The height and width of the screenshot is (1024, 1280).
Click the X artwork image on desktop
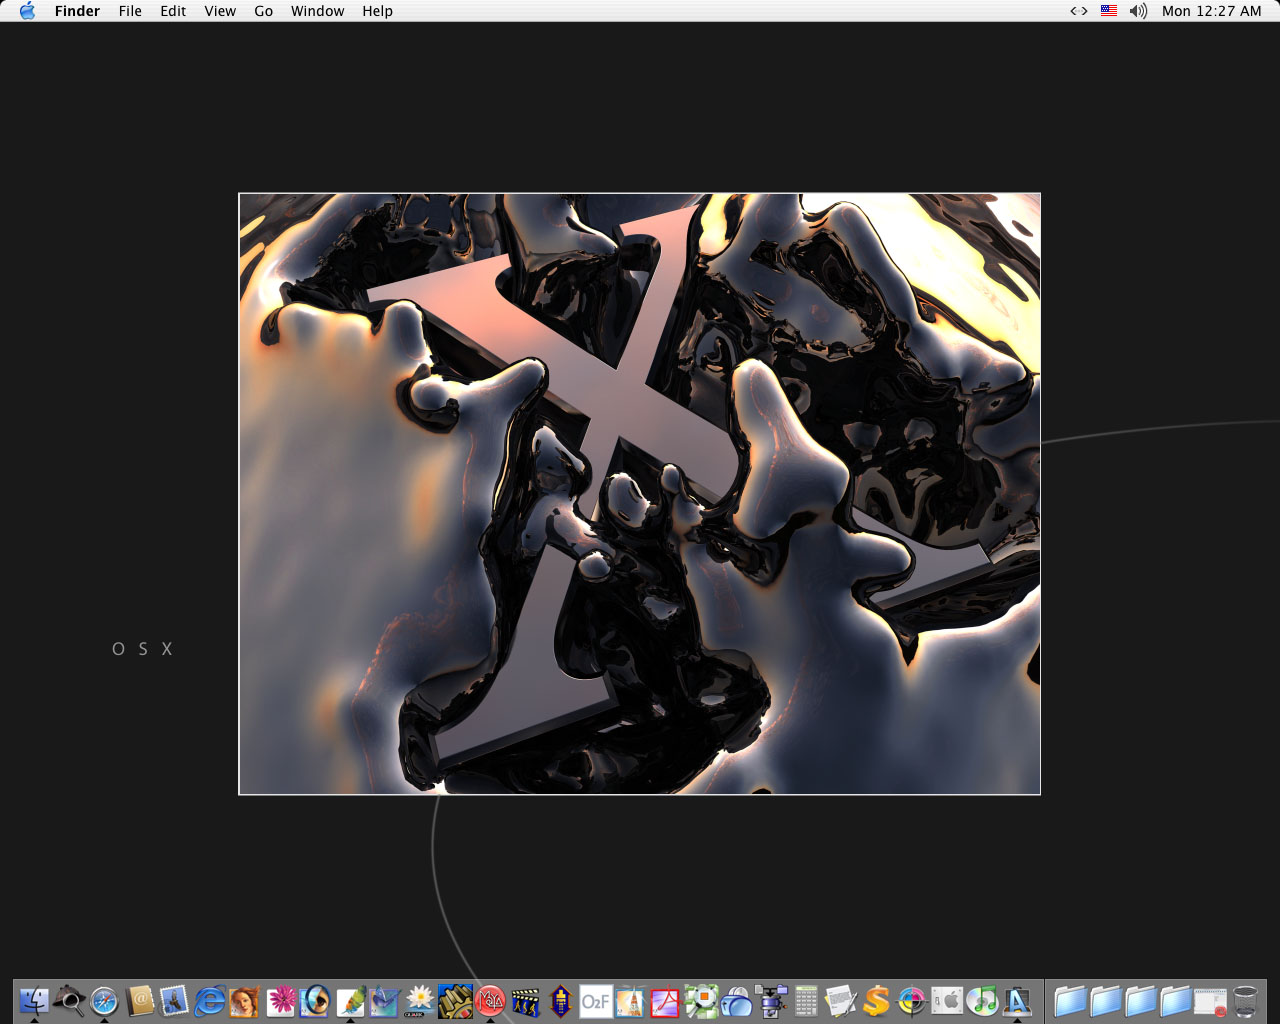coord(639,494)
